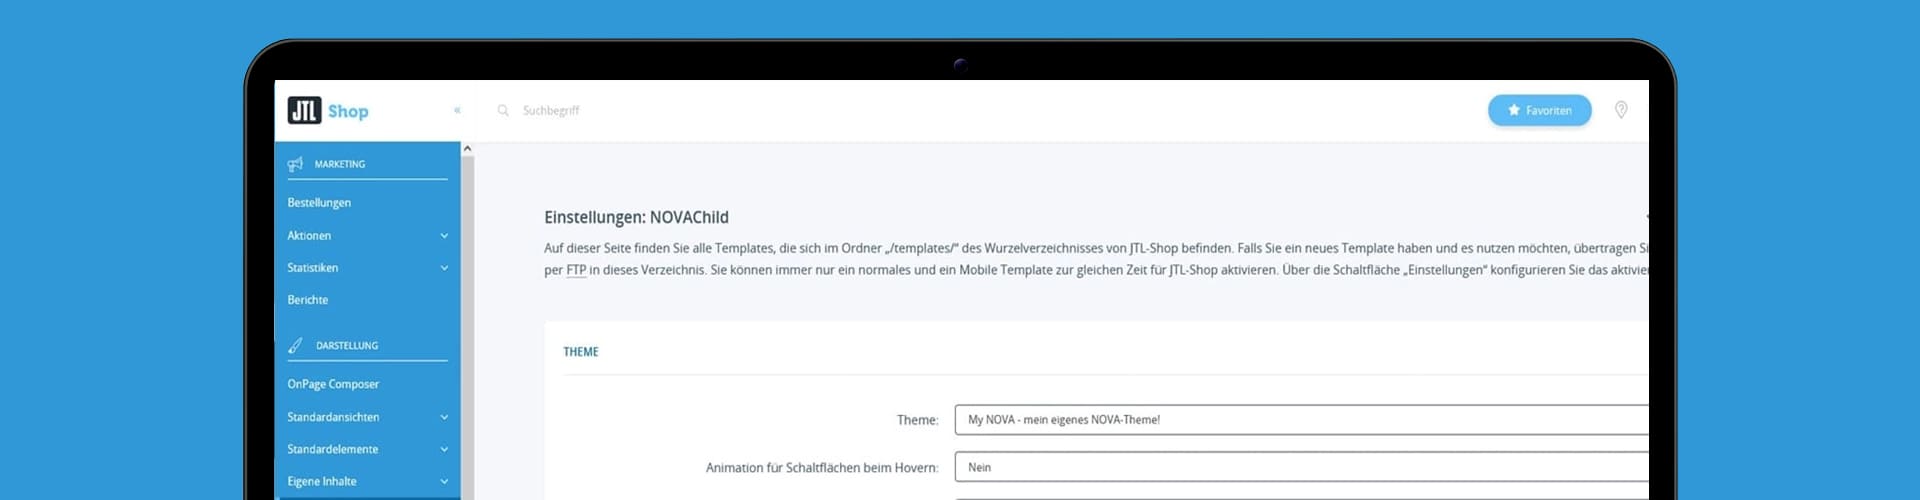This screenshot has width=1920, height=500.
Task: Open Eigene Inhalte menu item
Action: tap(321, 482)
